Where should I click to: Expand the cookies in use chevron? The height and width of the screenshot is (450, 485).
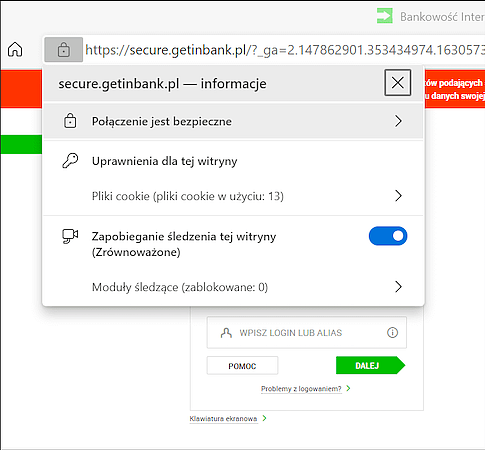pos(398,196)
